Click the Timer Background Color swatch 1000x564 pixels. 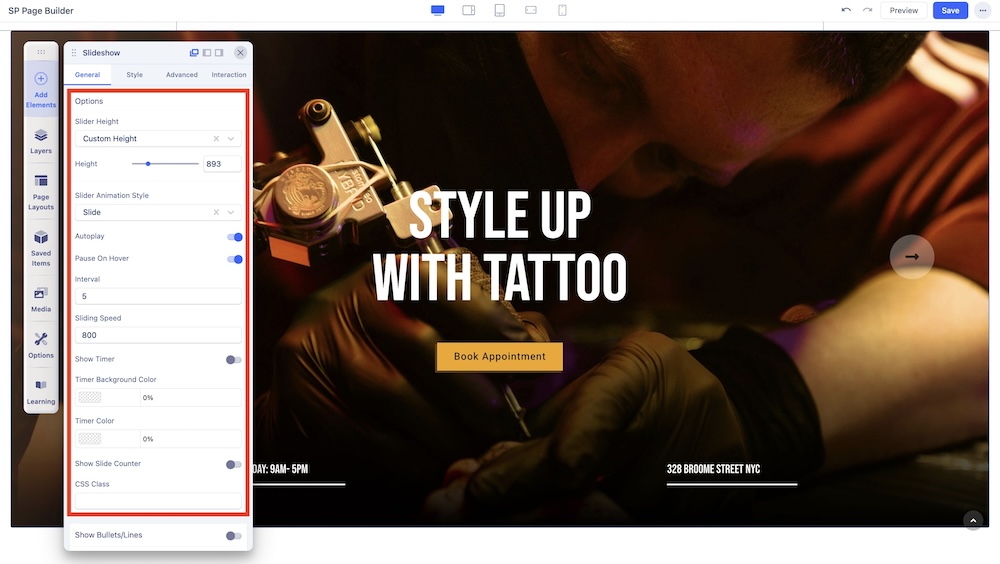90,397
